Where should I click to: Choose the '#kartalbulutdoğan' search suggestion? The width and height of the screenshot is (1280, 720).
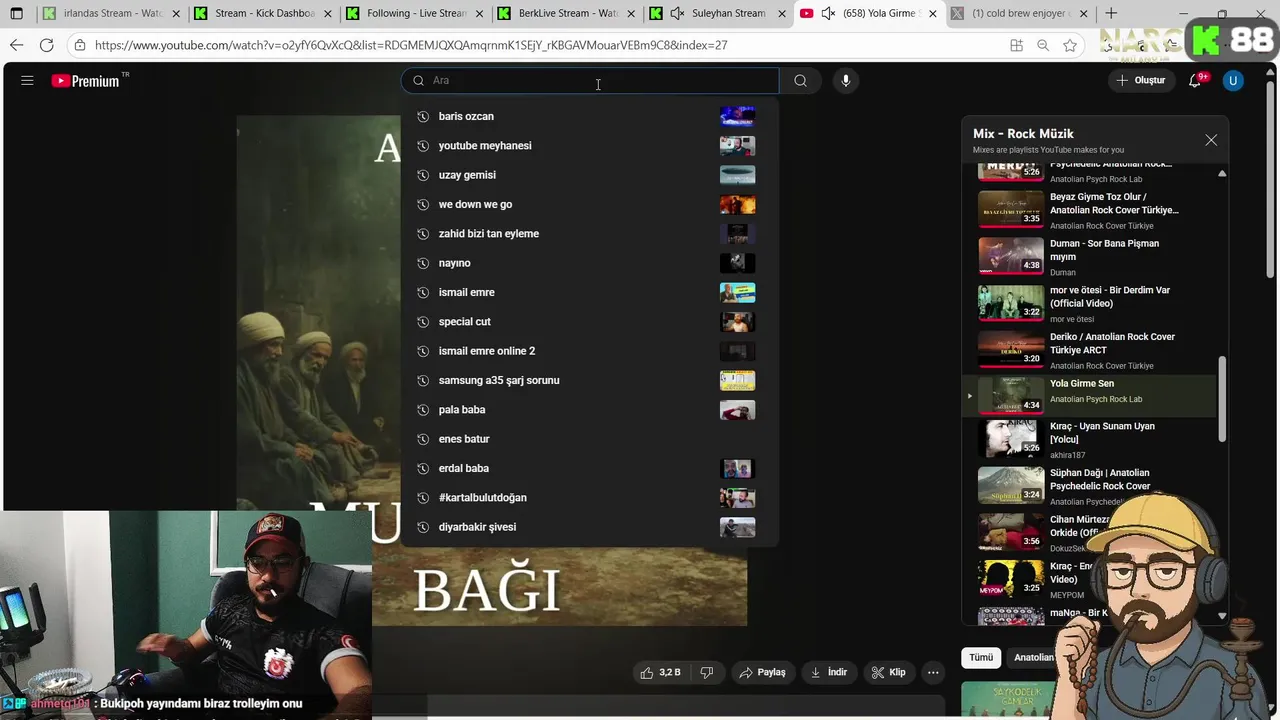(x=590, y=498)
